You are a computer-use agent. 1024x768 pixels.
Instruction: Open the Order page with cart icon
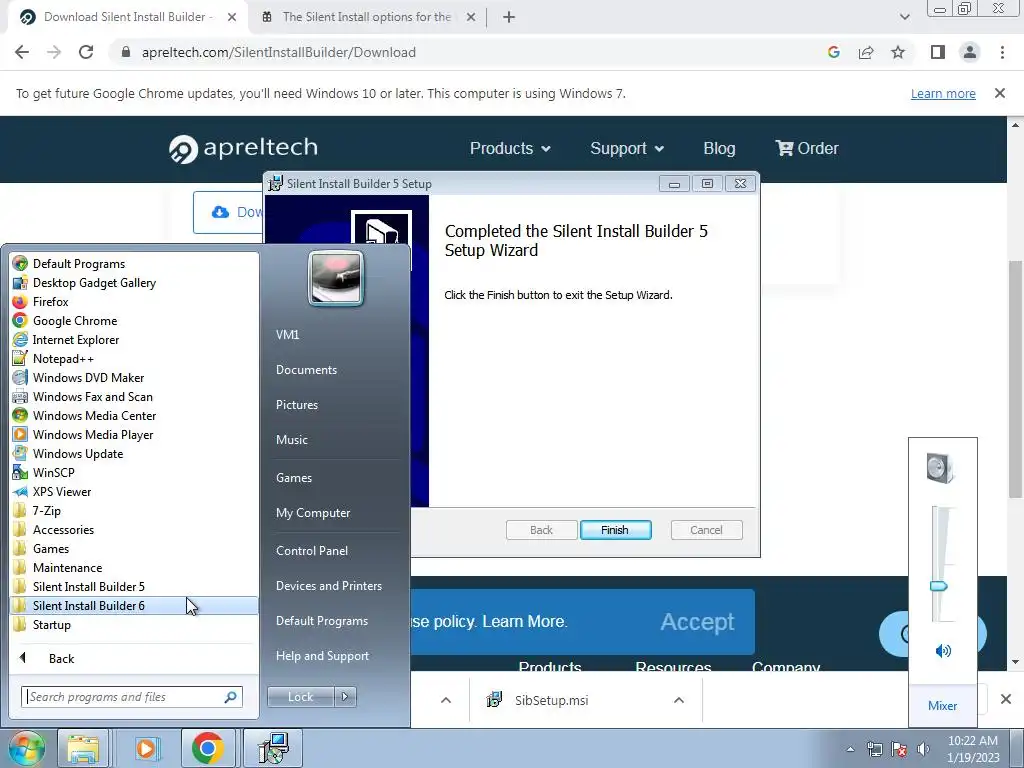(807, 148)
